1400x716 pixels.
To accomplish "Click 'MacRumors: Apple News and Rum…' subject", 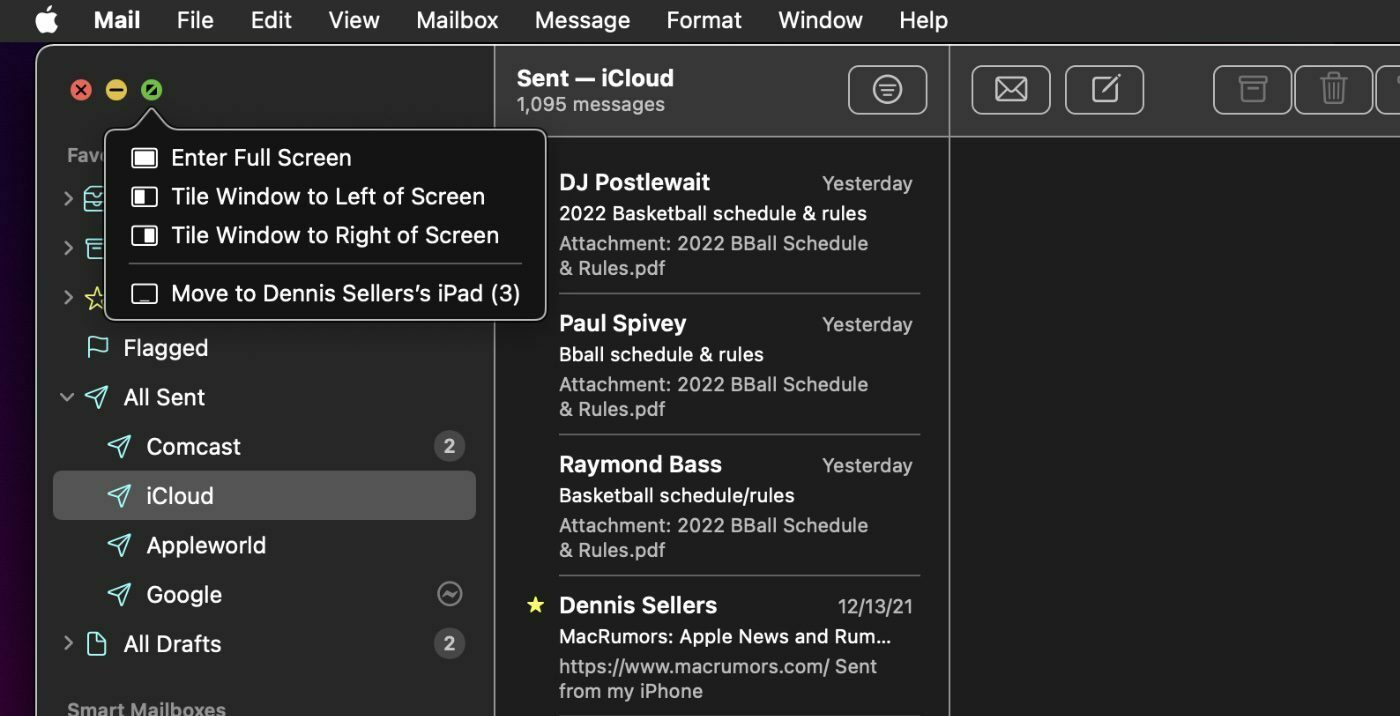I will (x=725, y=636).
